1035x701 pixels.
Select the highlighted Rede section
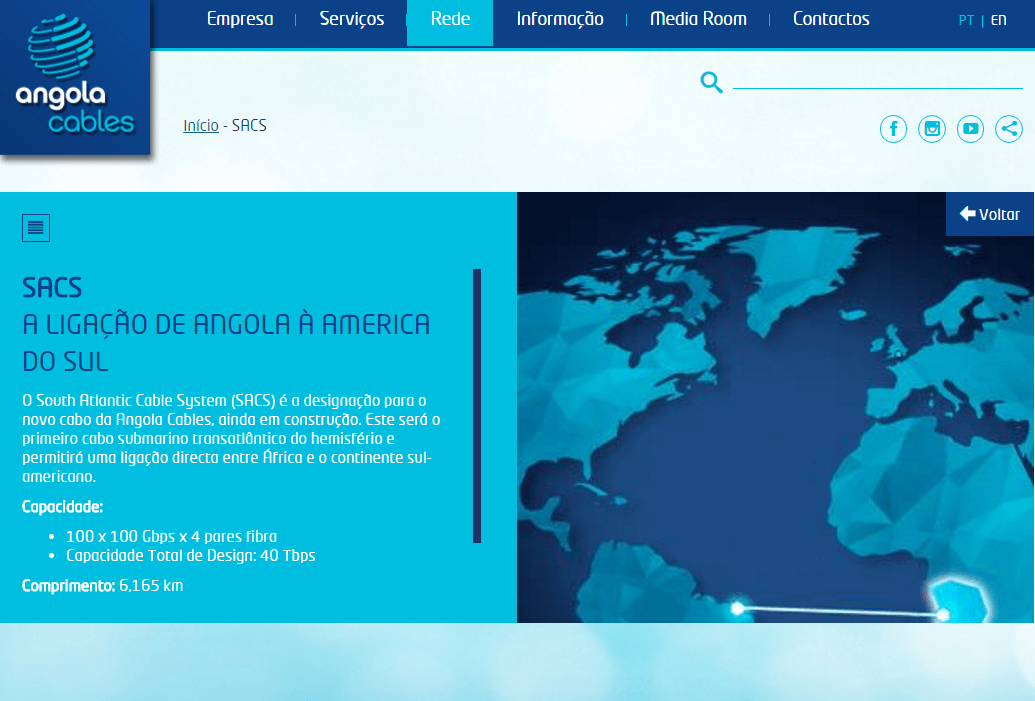pos(449,18)
